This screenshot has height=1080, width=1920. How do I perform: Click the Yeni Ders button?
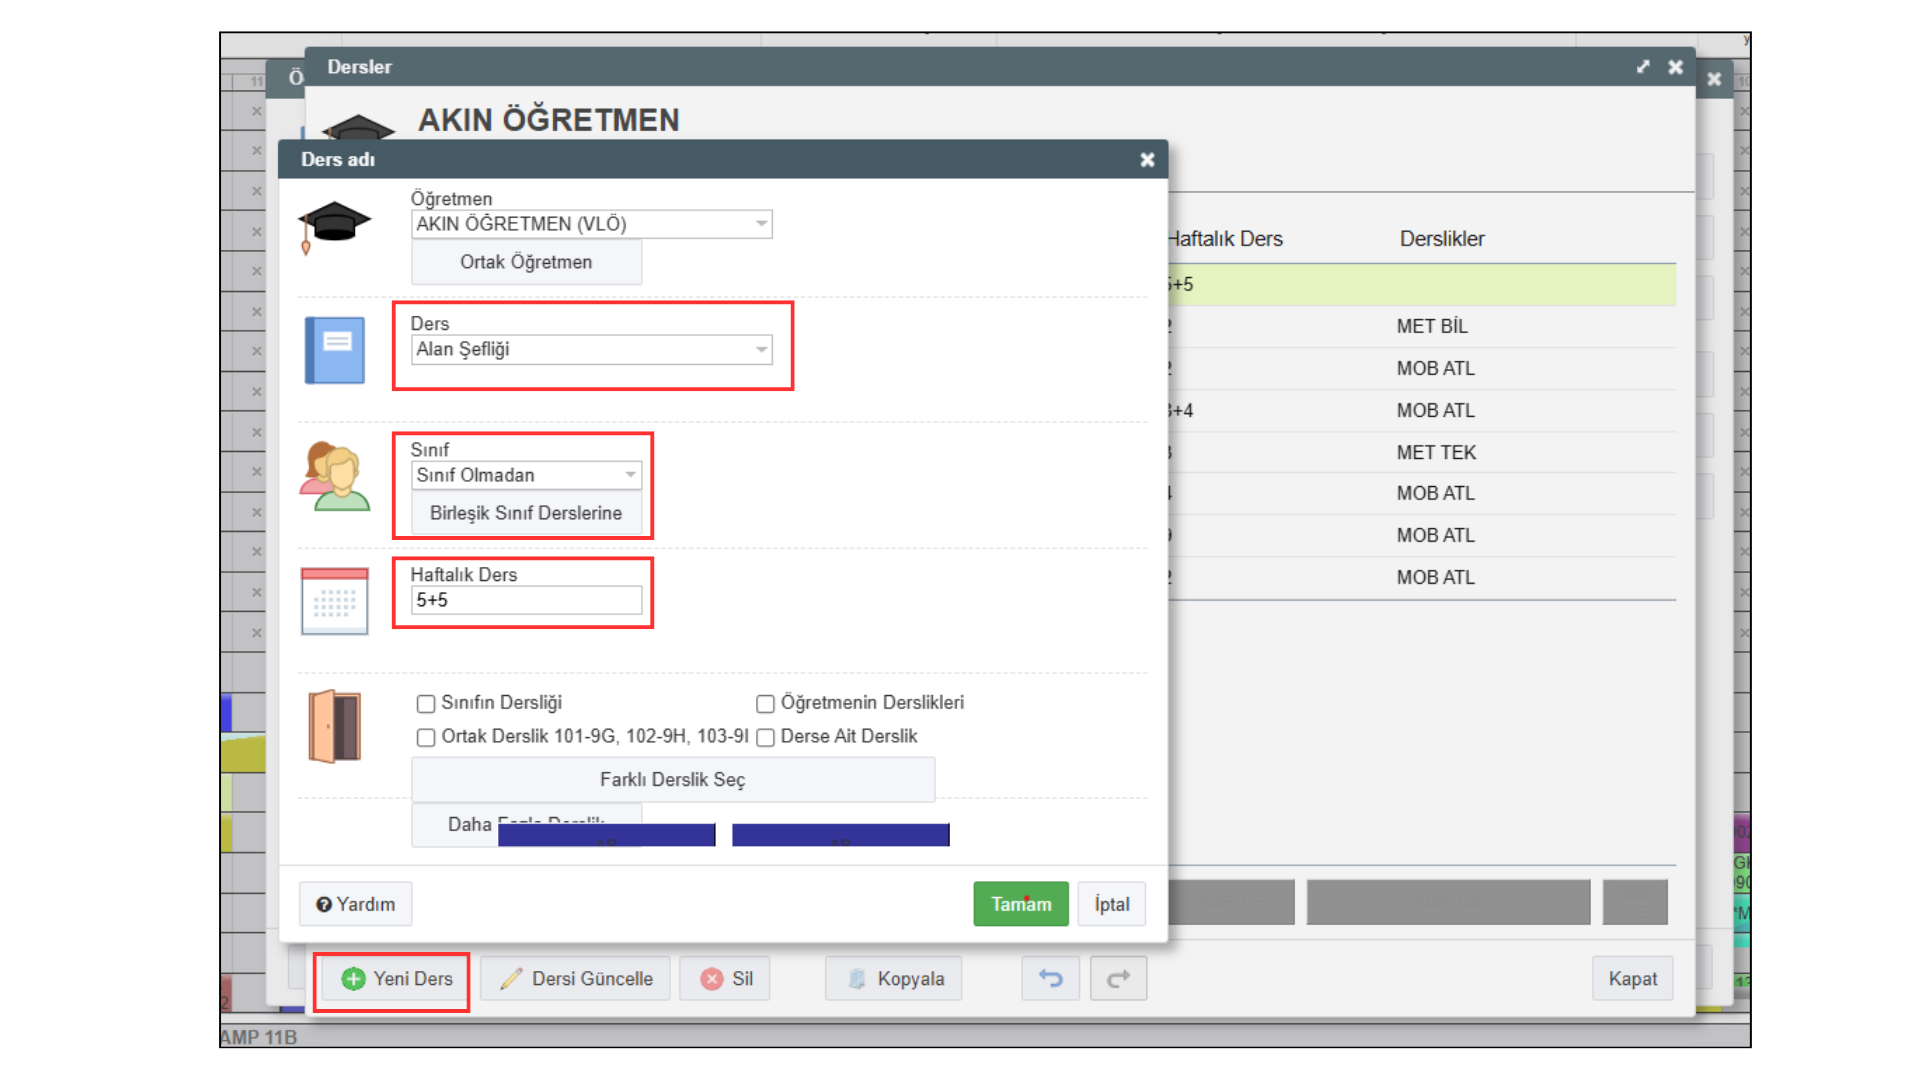point(396,979)
